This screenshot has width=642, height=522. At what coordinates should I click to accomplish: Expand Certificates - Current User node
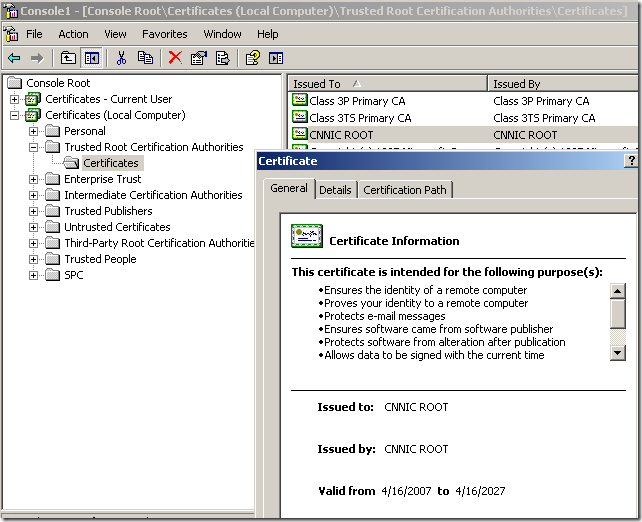(14, 99)
